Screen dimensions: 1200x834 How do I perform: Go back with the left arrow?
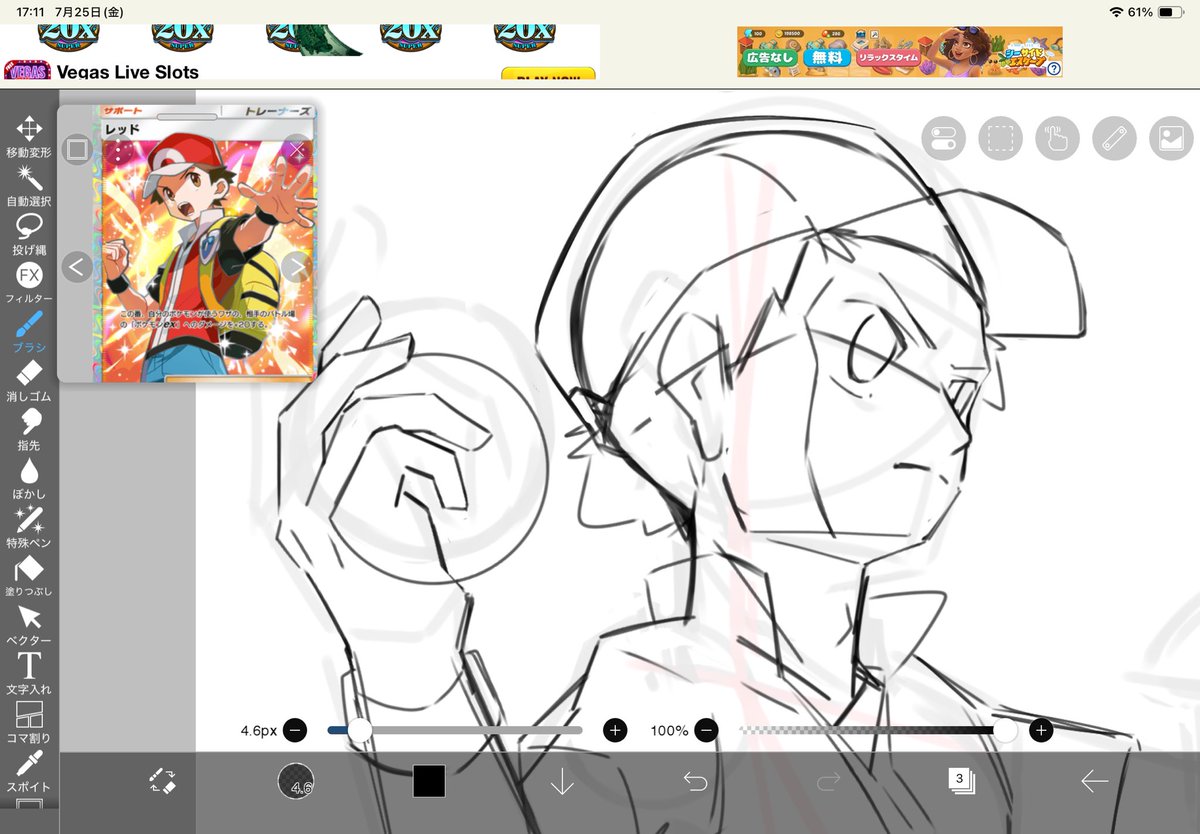tap(1094, 781)
